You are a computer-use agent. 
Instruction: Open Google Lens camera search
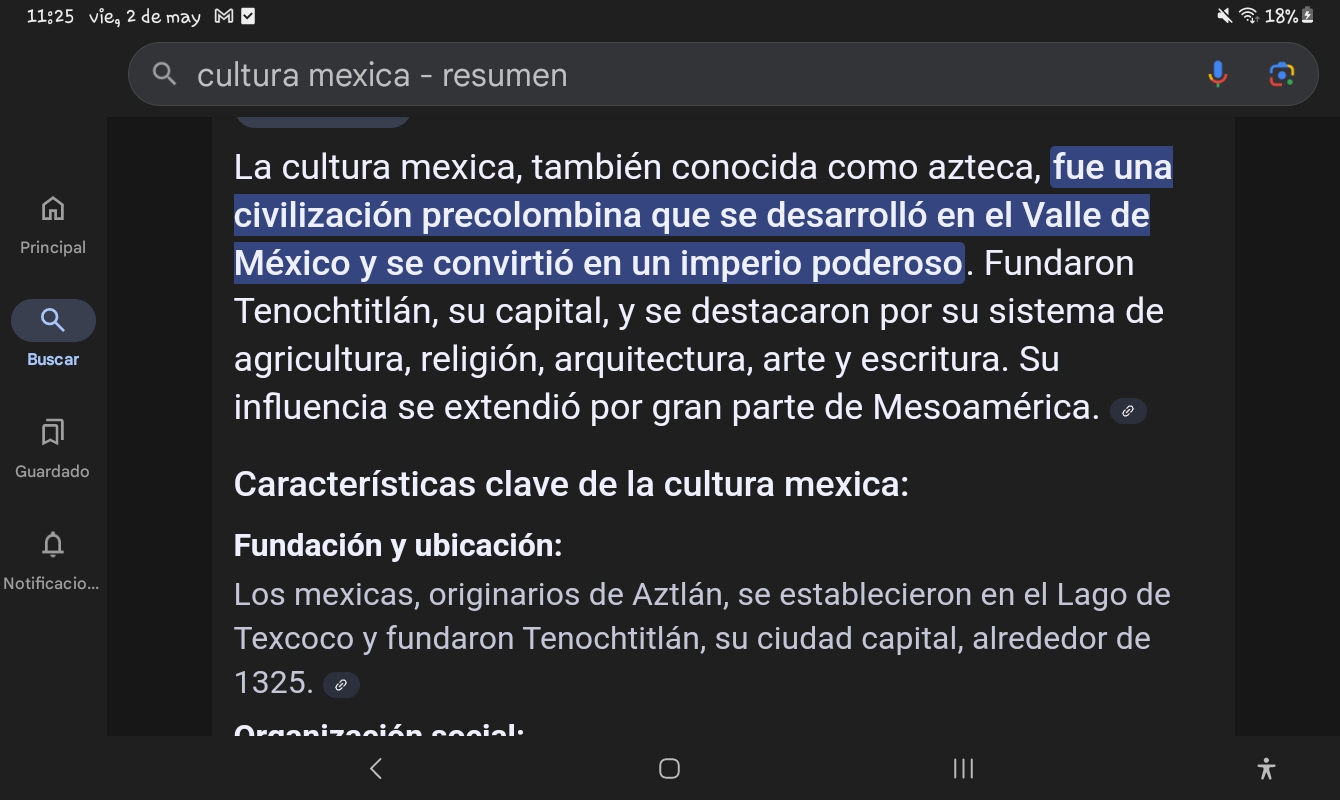pyautogui.click(x=1281, y=74)
